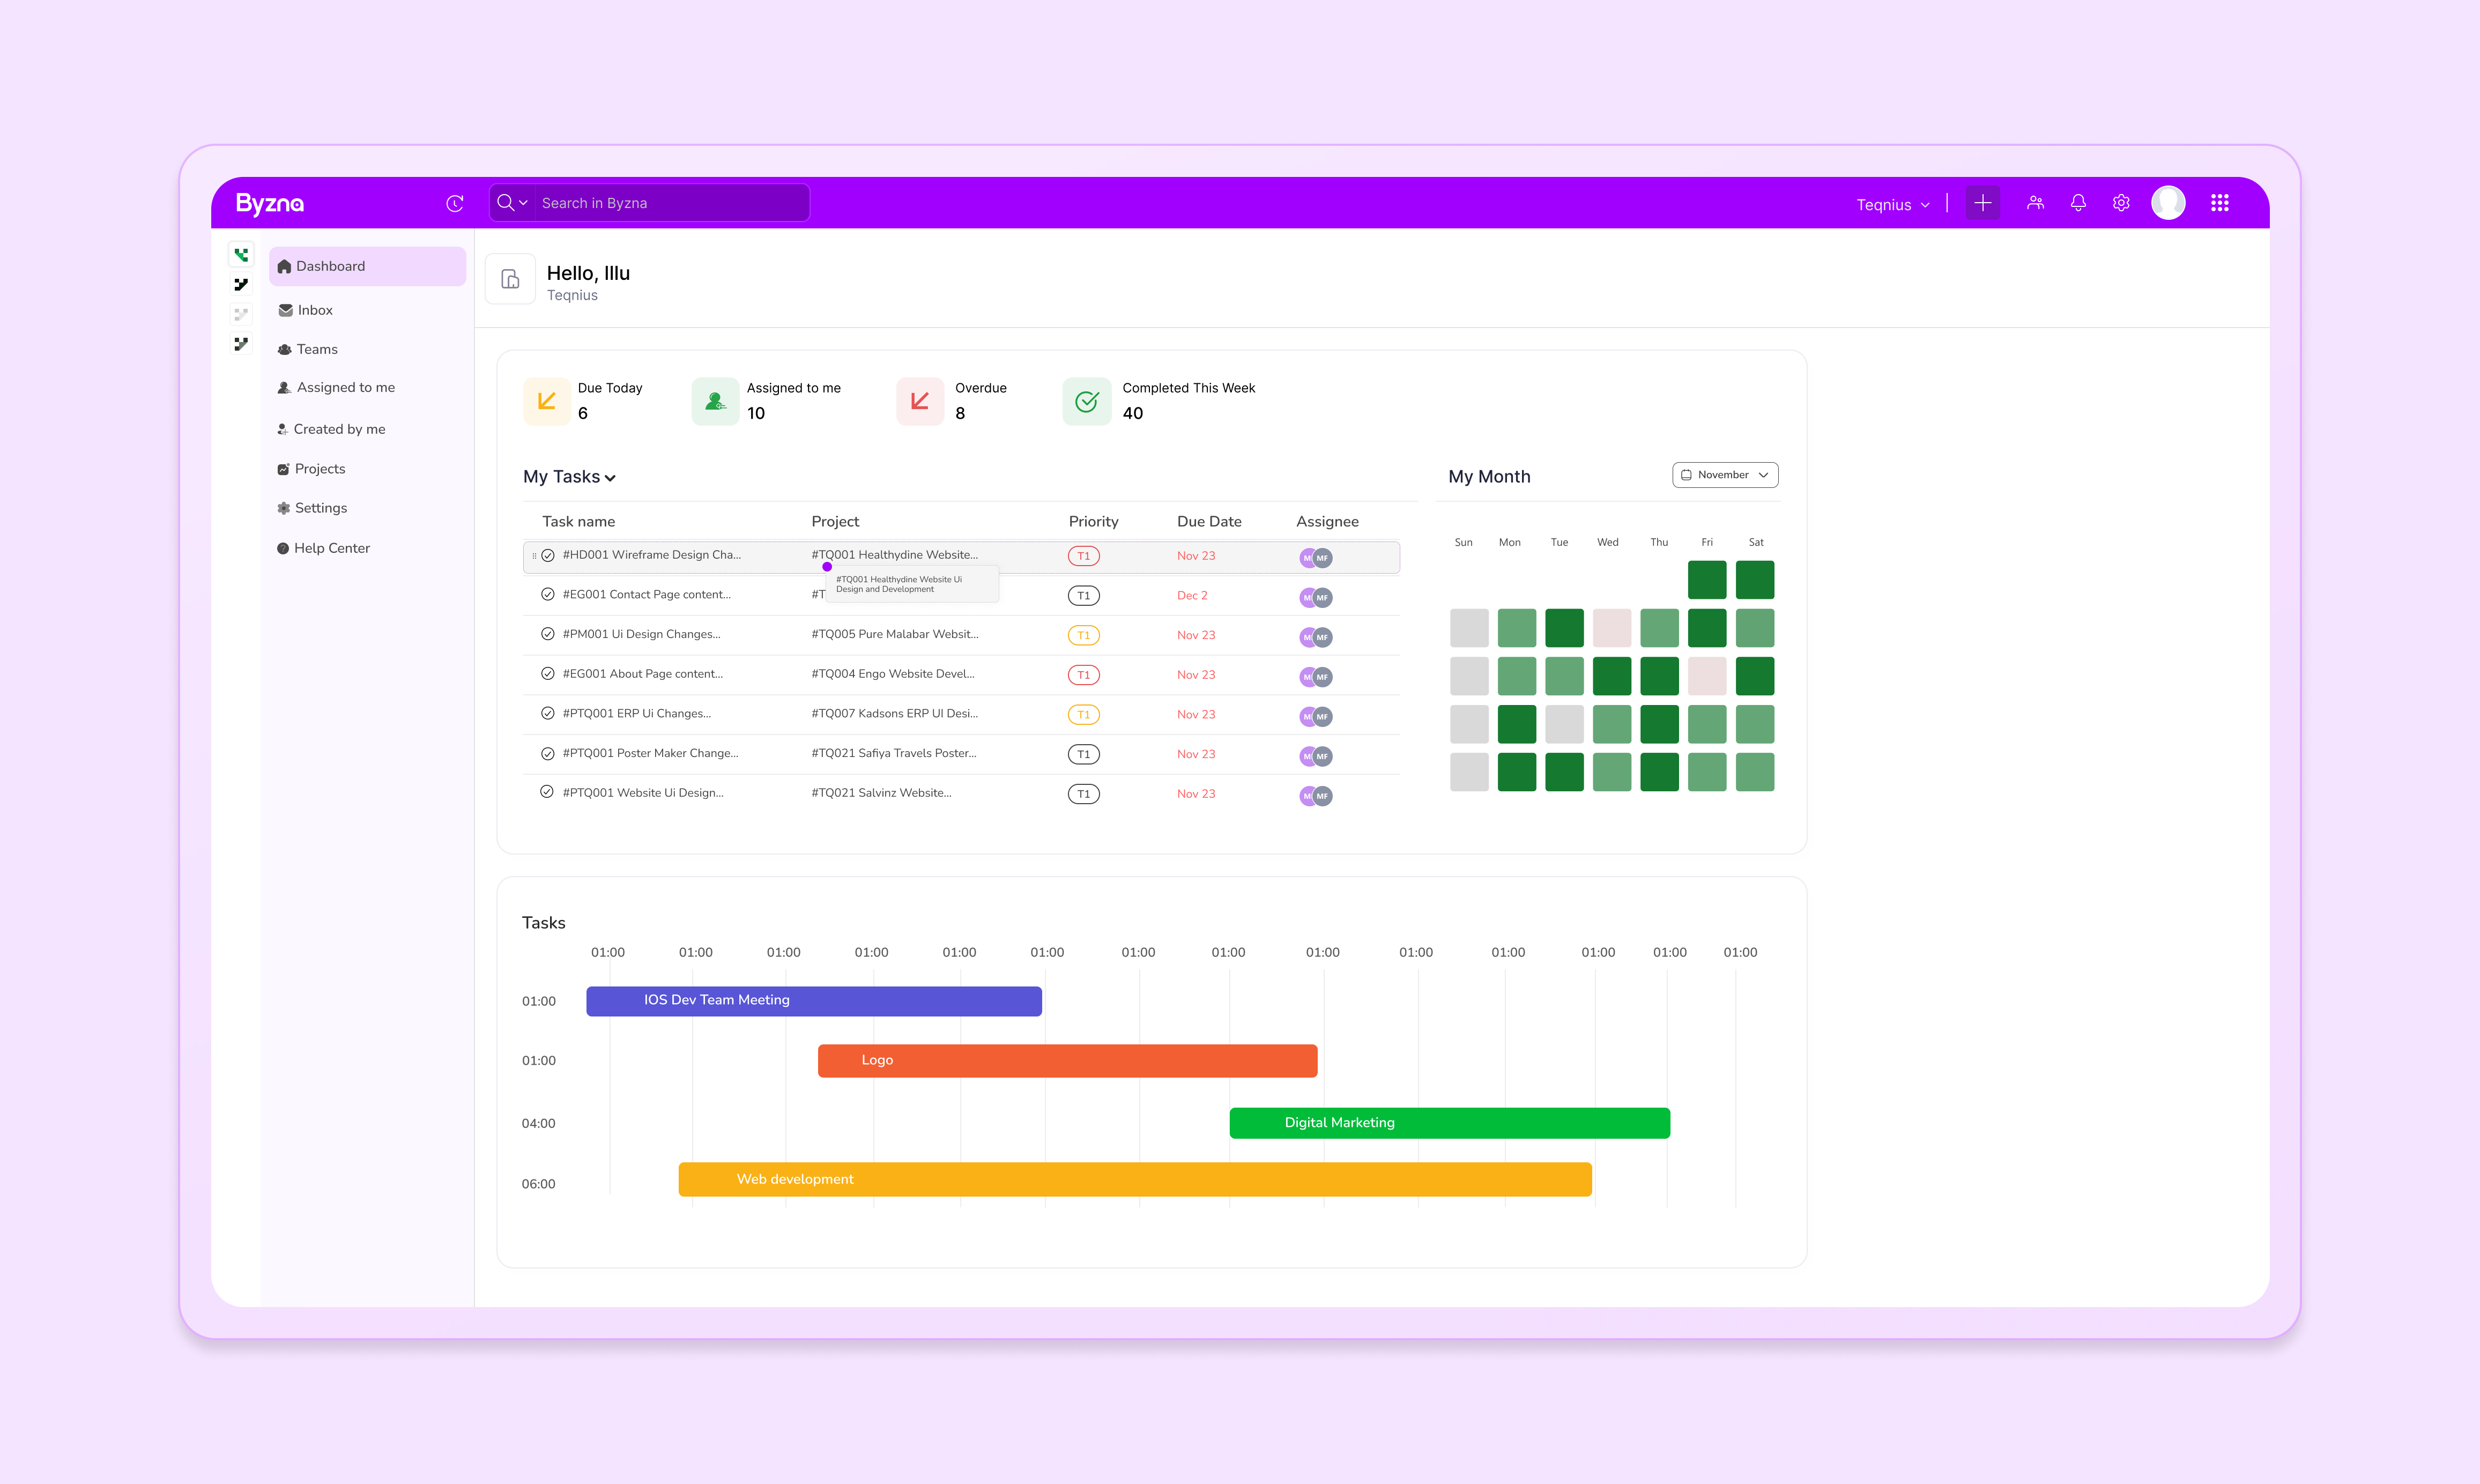Click the team members icon in the header
Viewport: 2480px width, 1484px height.
click(x=2035, y=203)
